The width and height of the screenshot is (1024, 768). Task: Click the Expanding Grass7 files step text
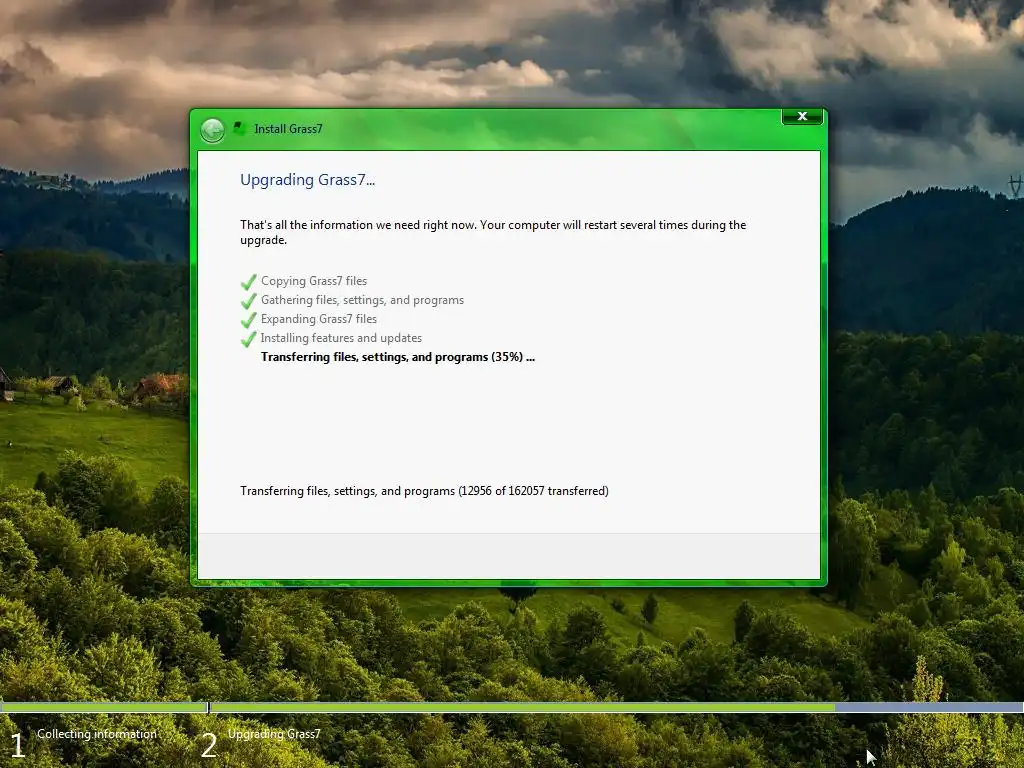tap(319, 319)
